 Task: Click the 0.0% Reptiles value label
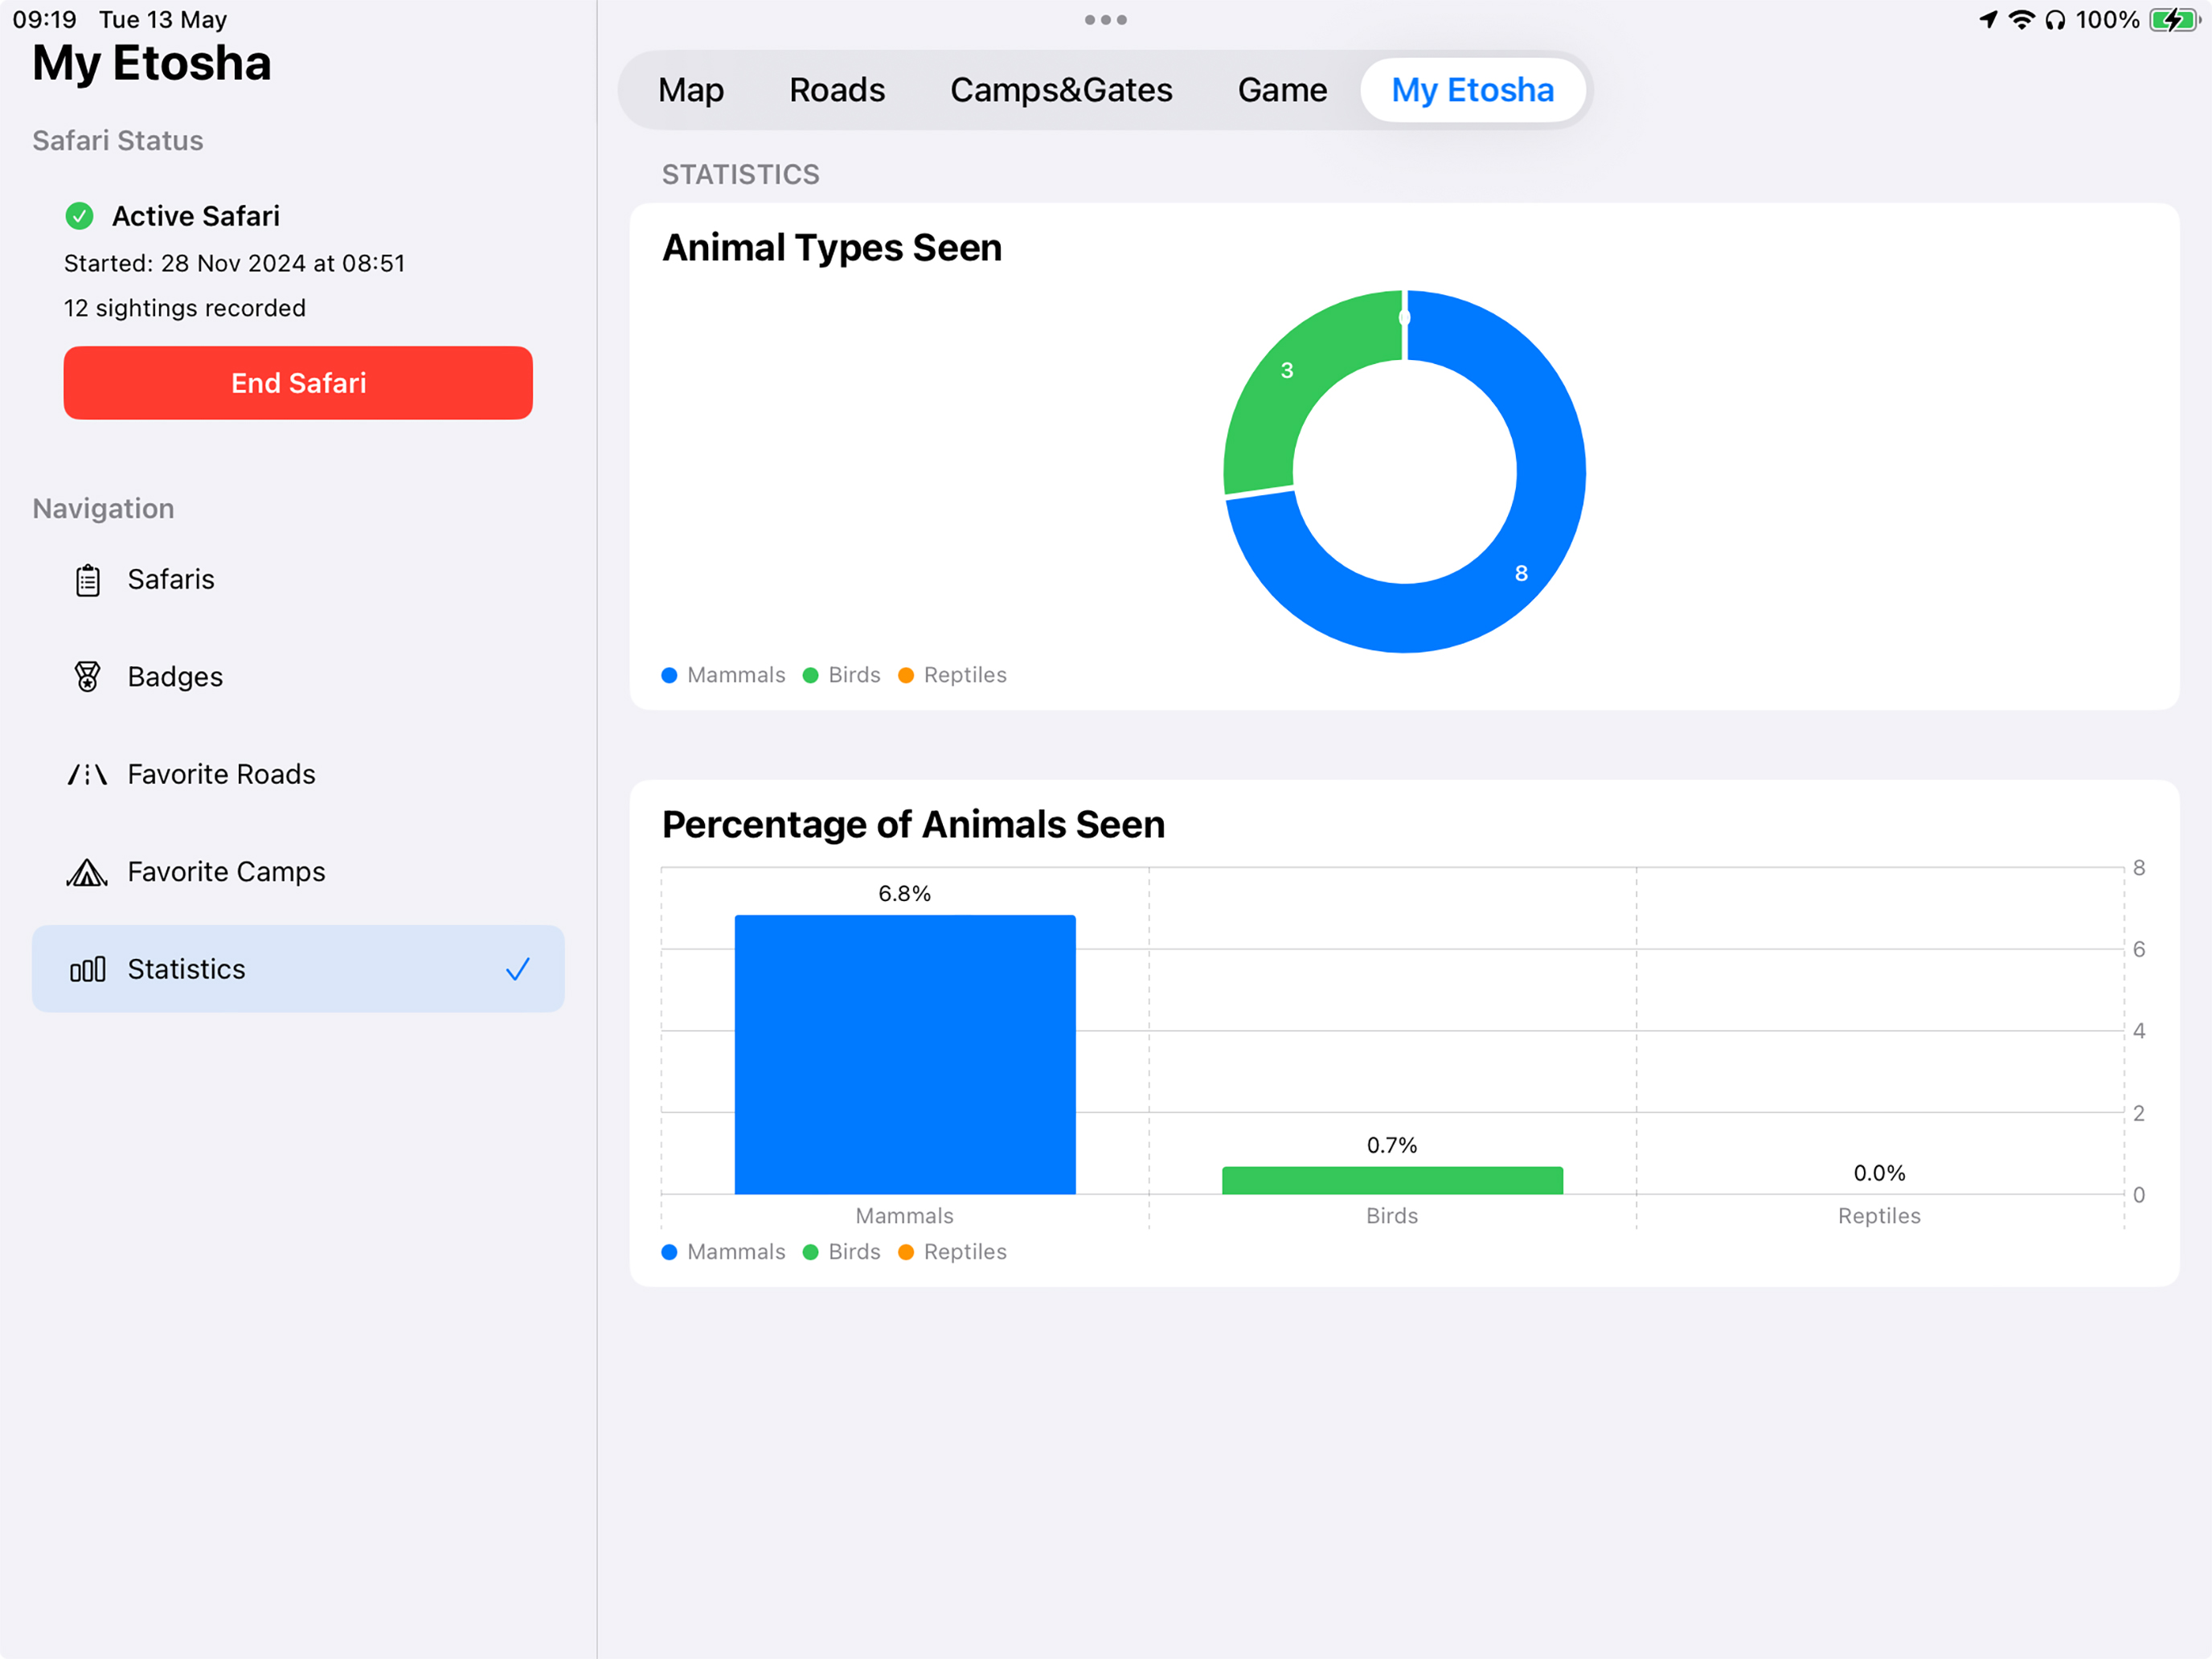1880,1173
